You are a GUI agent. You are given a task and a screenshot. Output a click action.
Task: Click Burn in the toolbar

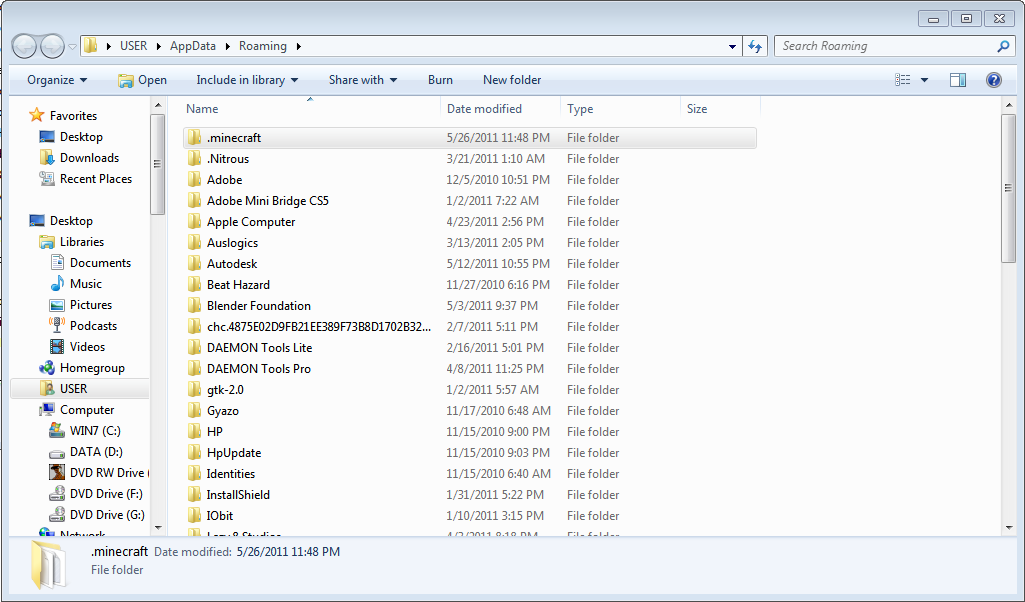(440, 80)
